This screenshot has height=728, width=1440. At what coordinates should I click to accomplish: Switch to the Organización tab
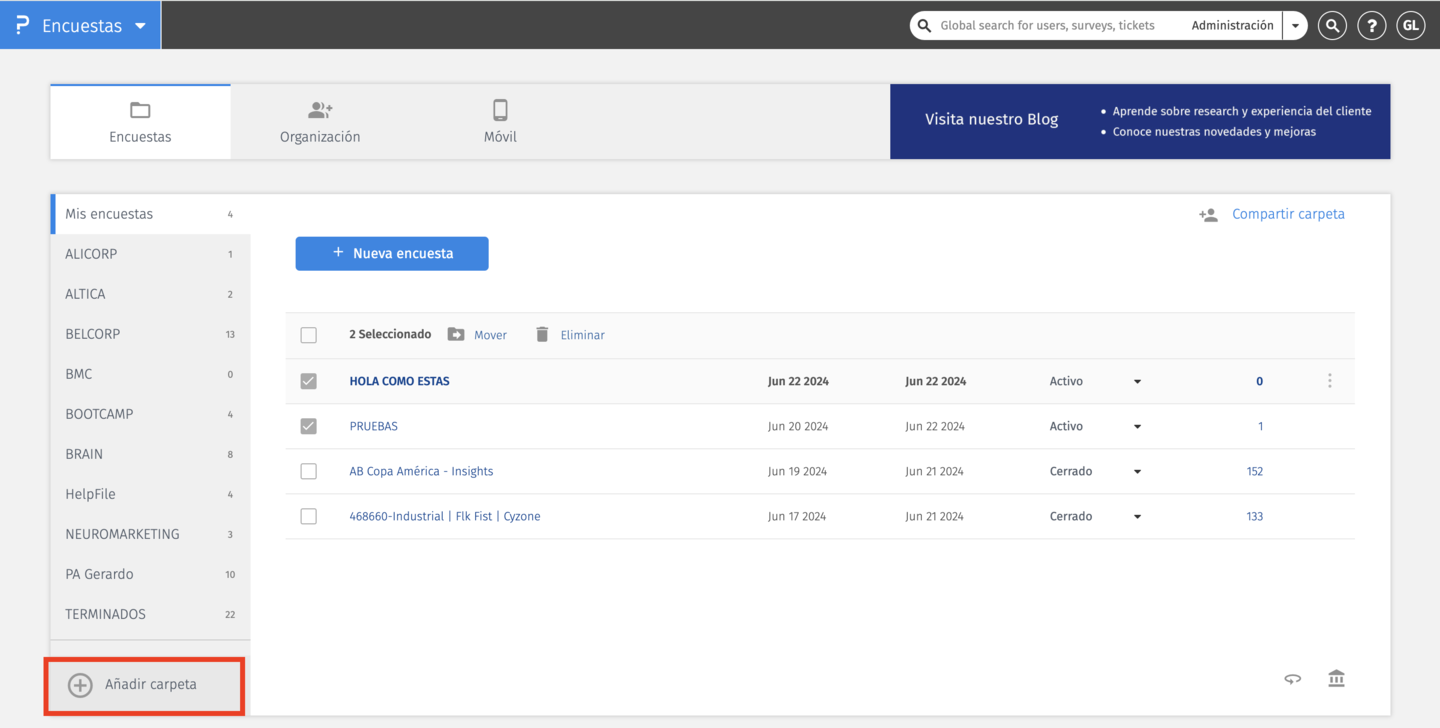(x=320, y=122)
